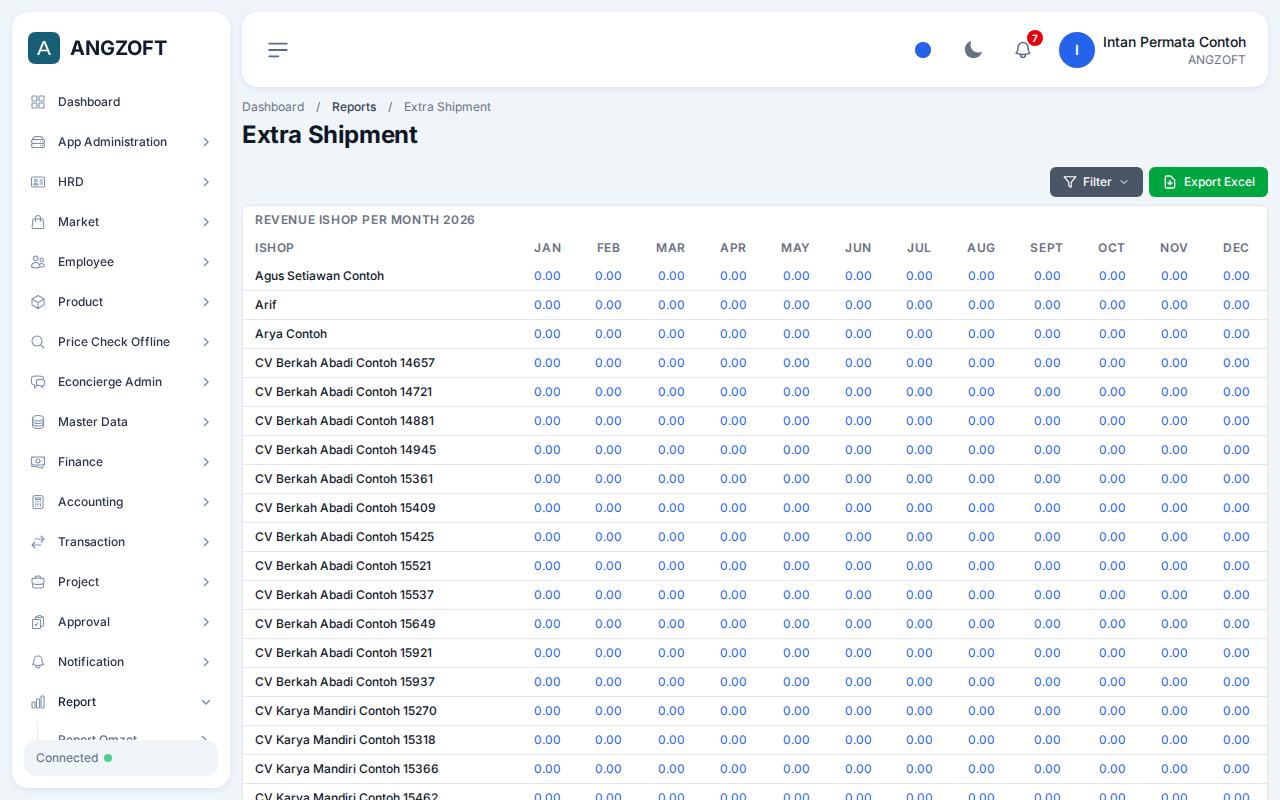Click user name Intan Permata Contoh

1174,42
